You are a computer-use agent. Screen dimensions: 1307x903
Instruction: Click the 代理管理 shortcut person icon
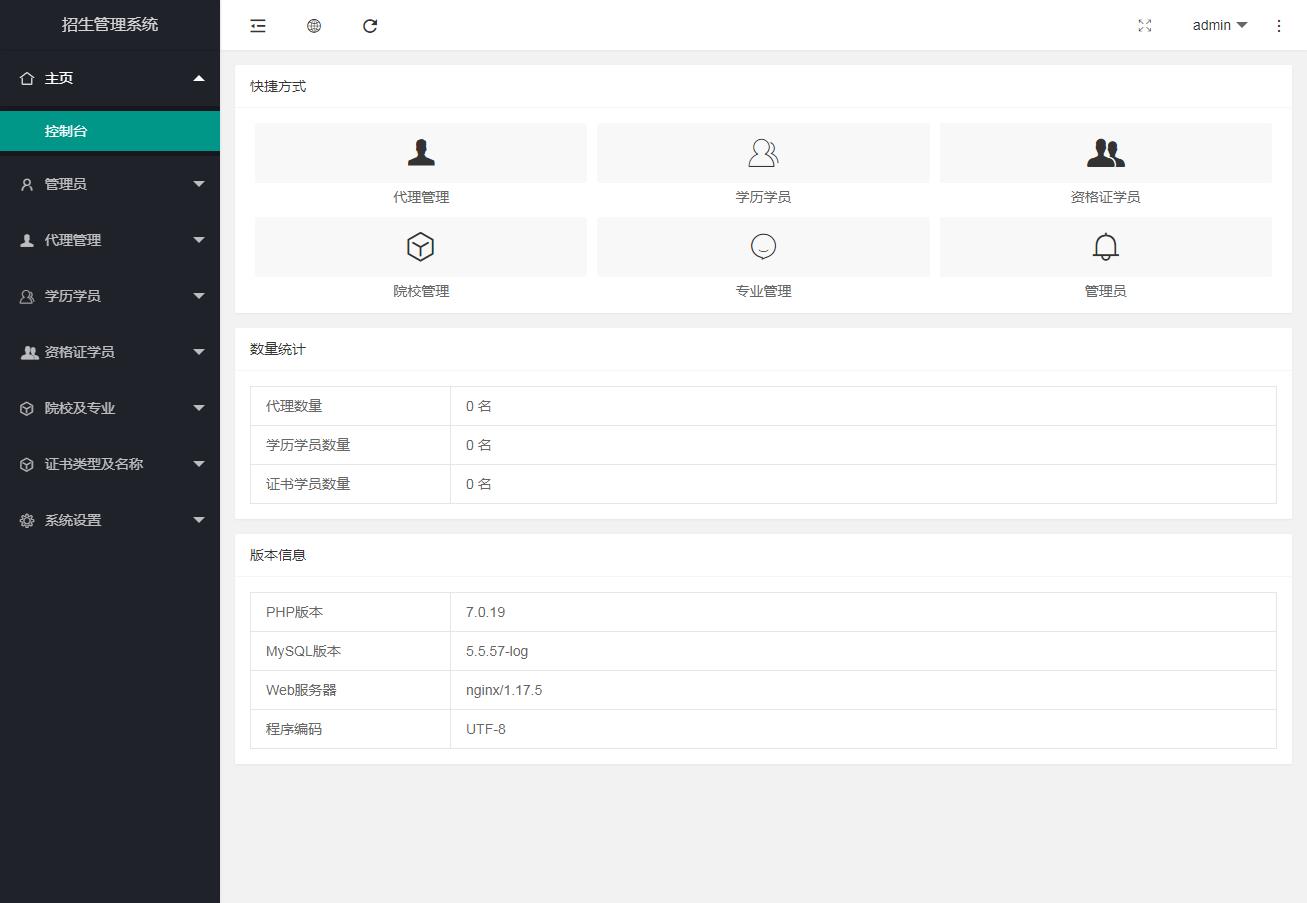click(421, 153)
